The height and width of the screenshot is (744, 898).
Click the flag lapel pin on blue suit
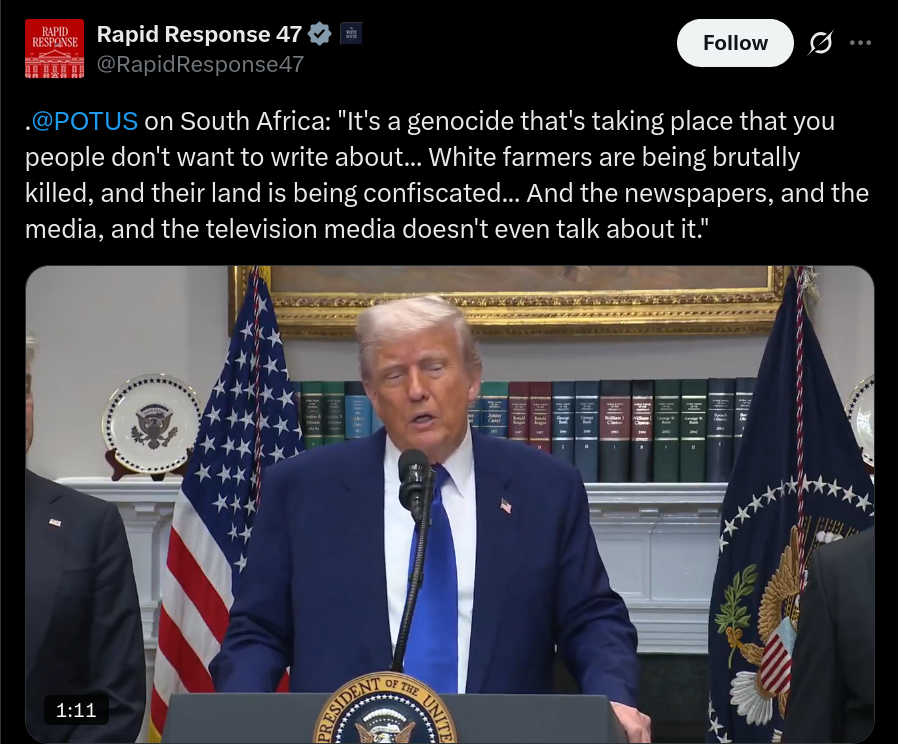(x=506, y=506)
